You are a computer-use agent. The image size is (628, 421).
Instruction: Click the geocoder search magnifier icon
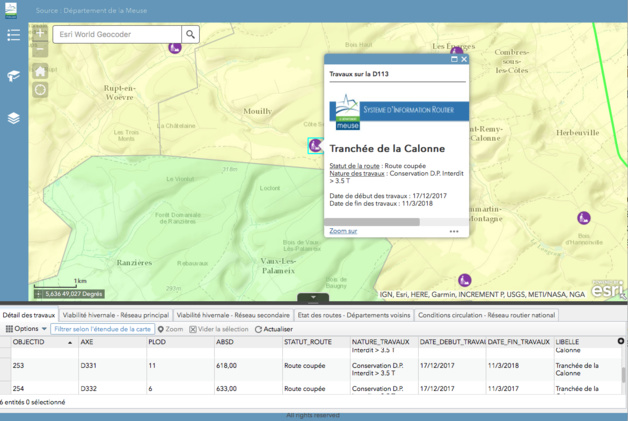tap(190, 34)
